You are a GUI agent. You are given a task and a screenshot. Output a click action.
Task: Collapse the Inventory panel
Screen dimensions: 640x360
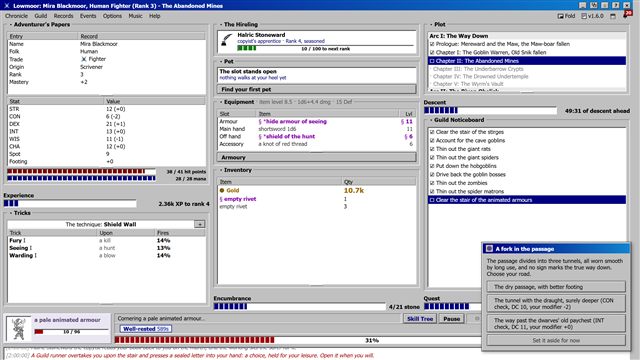click(x=220, y=170)
